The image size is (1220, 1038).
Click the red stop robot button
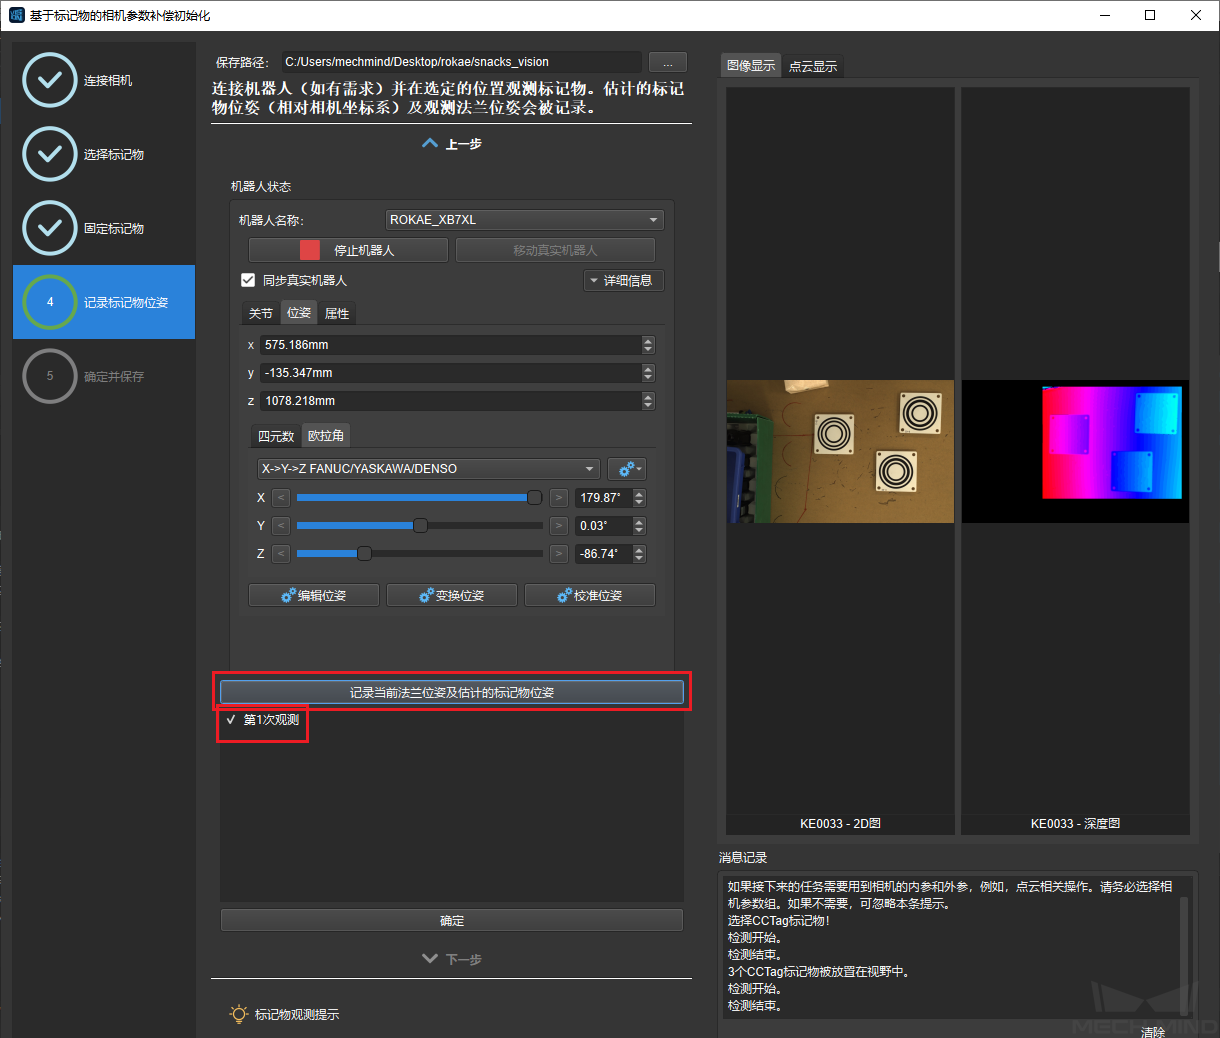pos(348,250)
